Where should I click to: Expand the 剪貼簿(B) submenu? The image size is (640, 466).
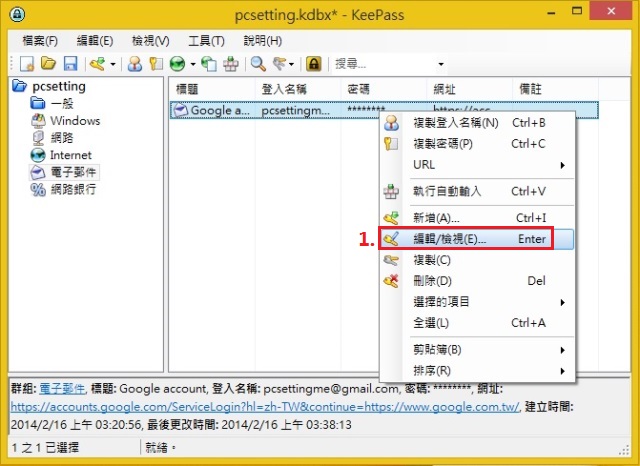(477, 350)
